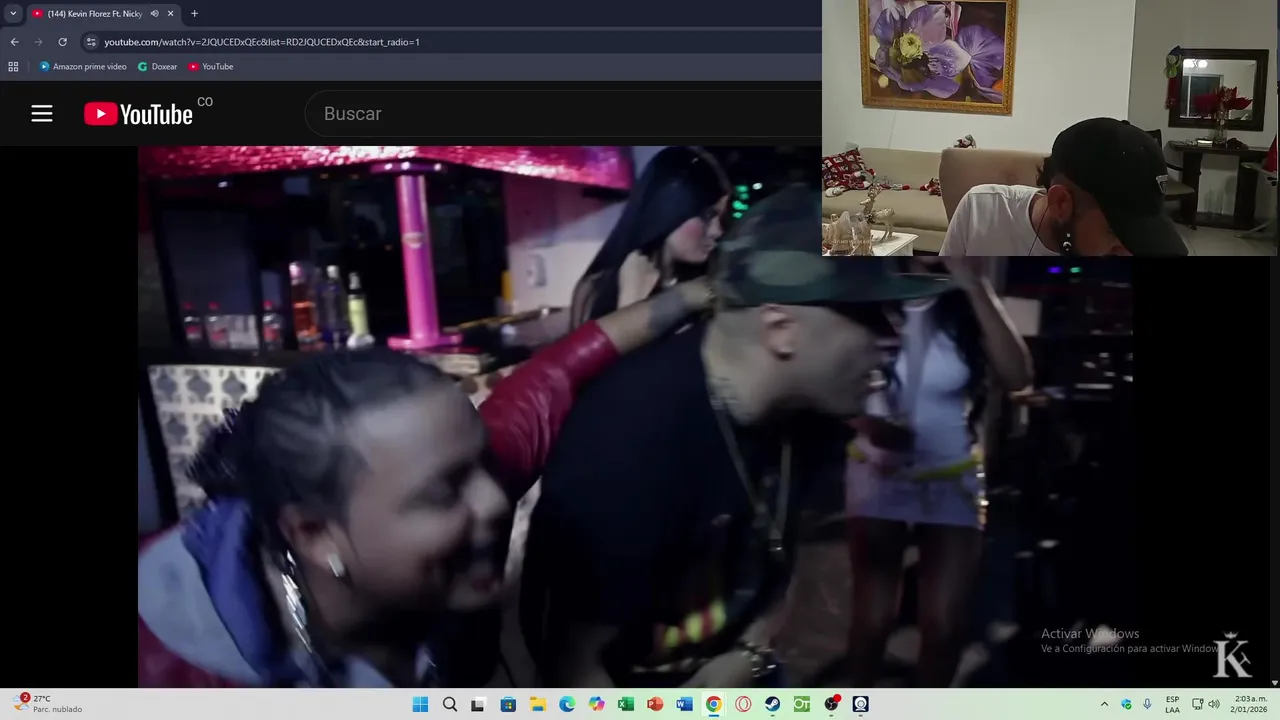Open Doxear bookmark
1280x720 pixels.
(157, 67)
